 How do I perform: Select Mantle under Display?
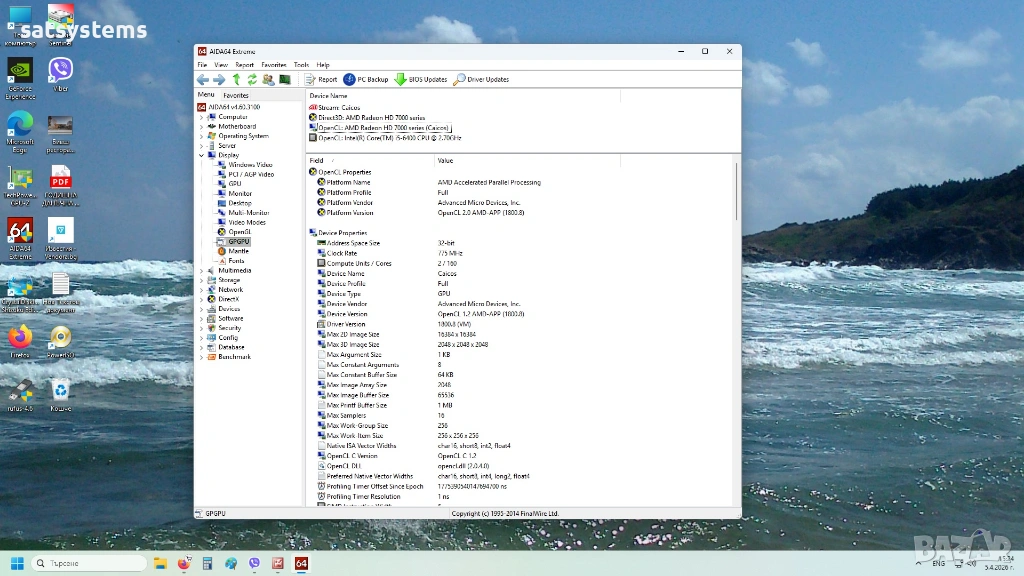(238, 251)
